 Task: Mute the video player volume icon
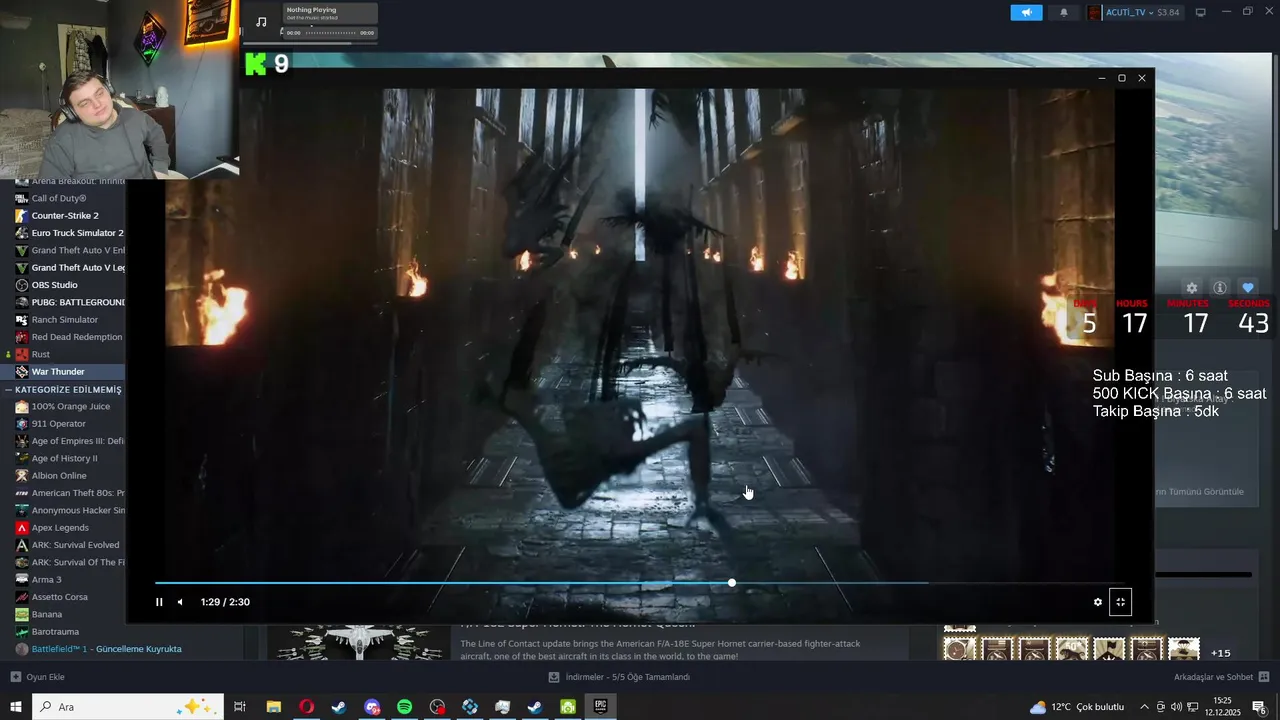180,602
